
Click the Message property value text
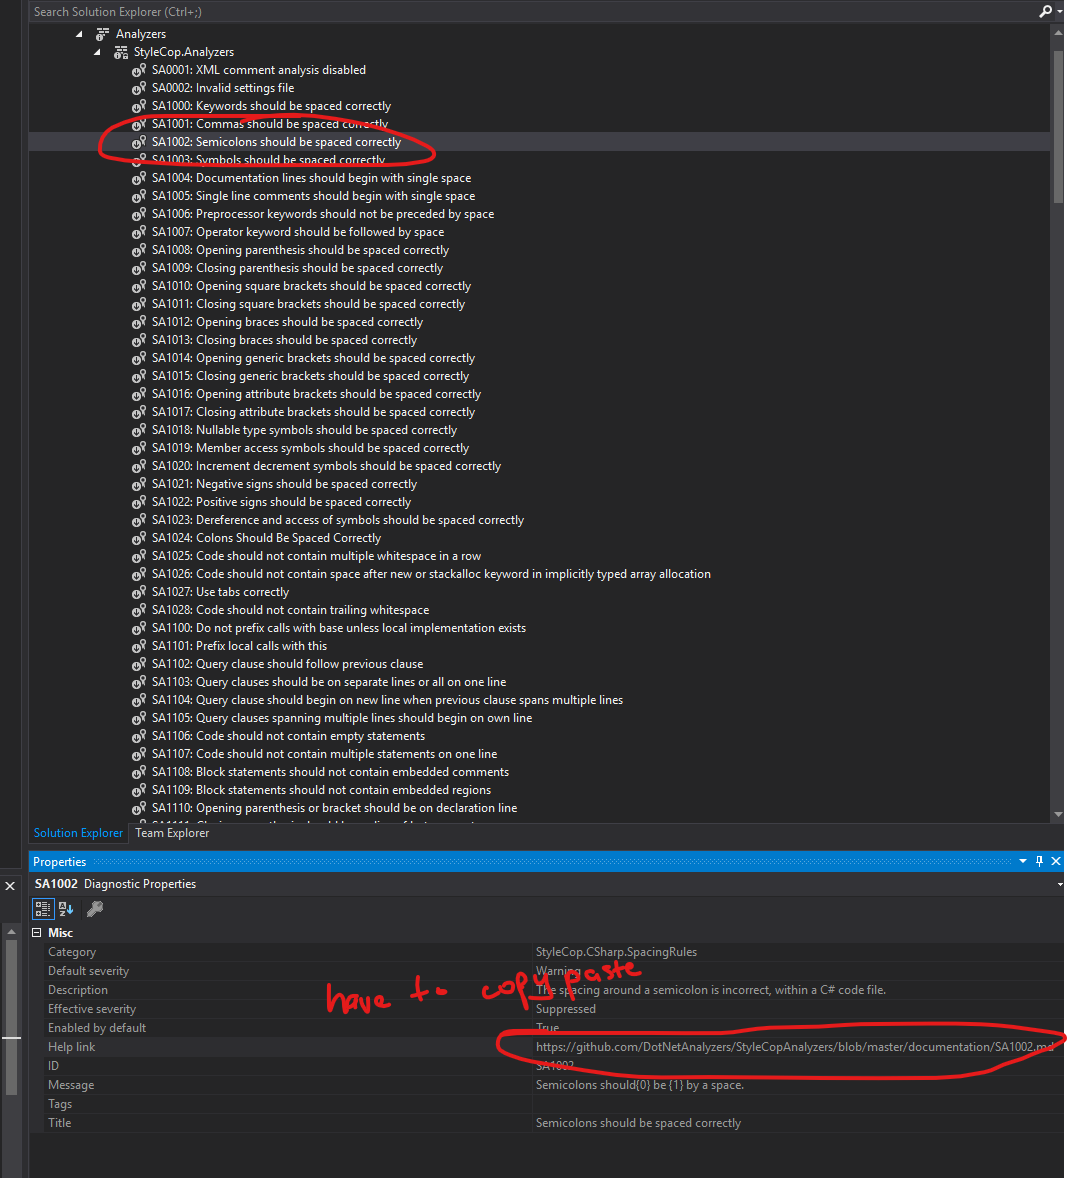click(639, 1086)
